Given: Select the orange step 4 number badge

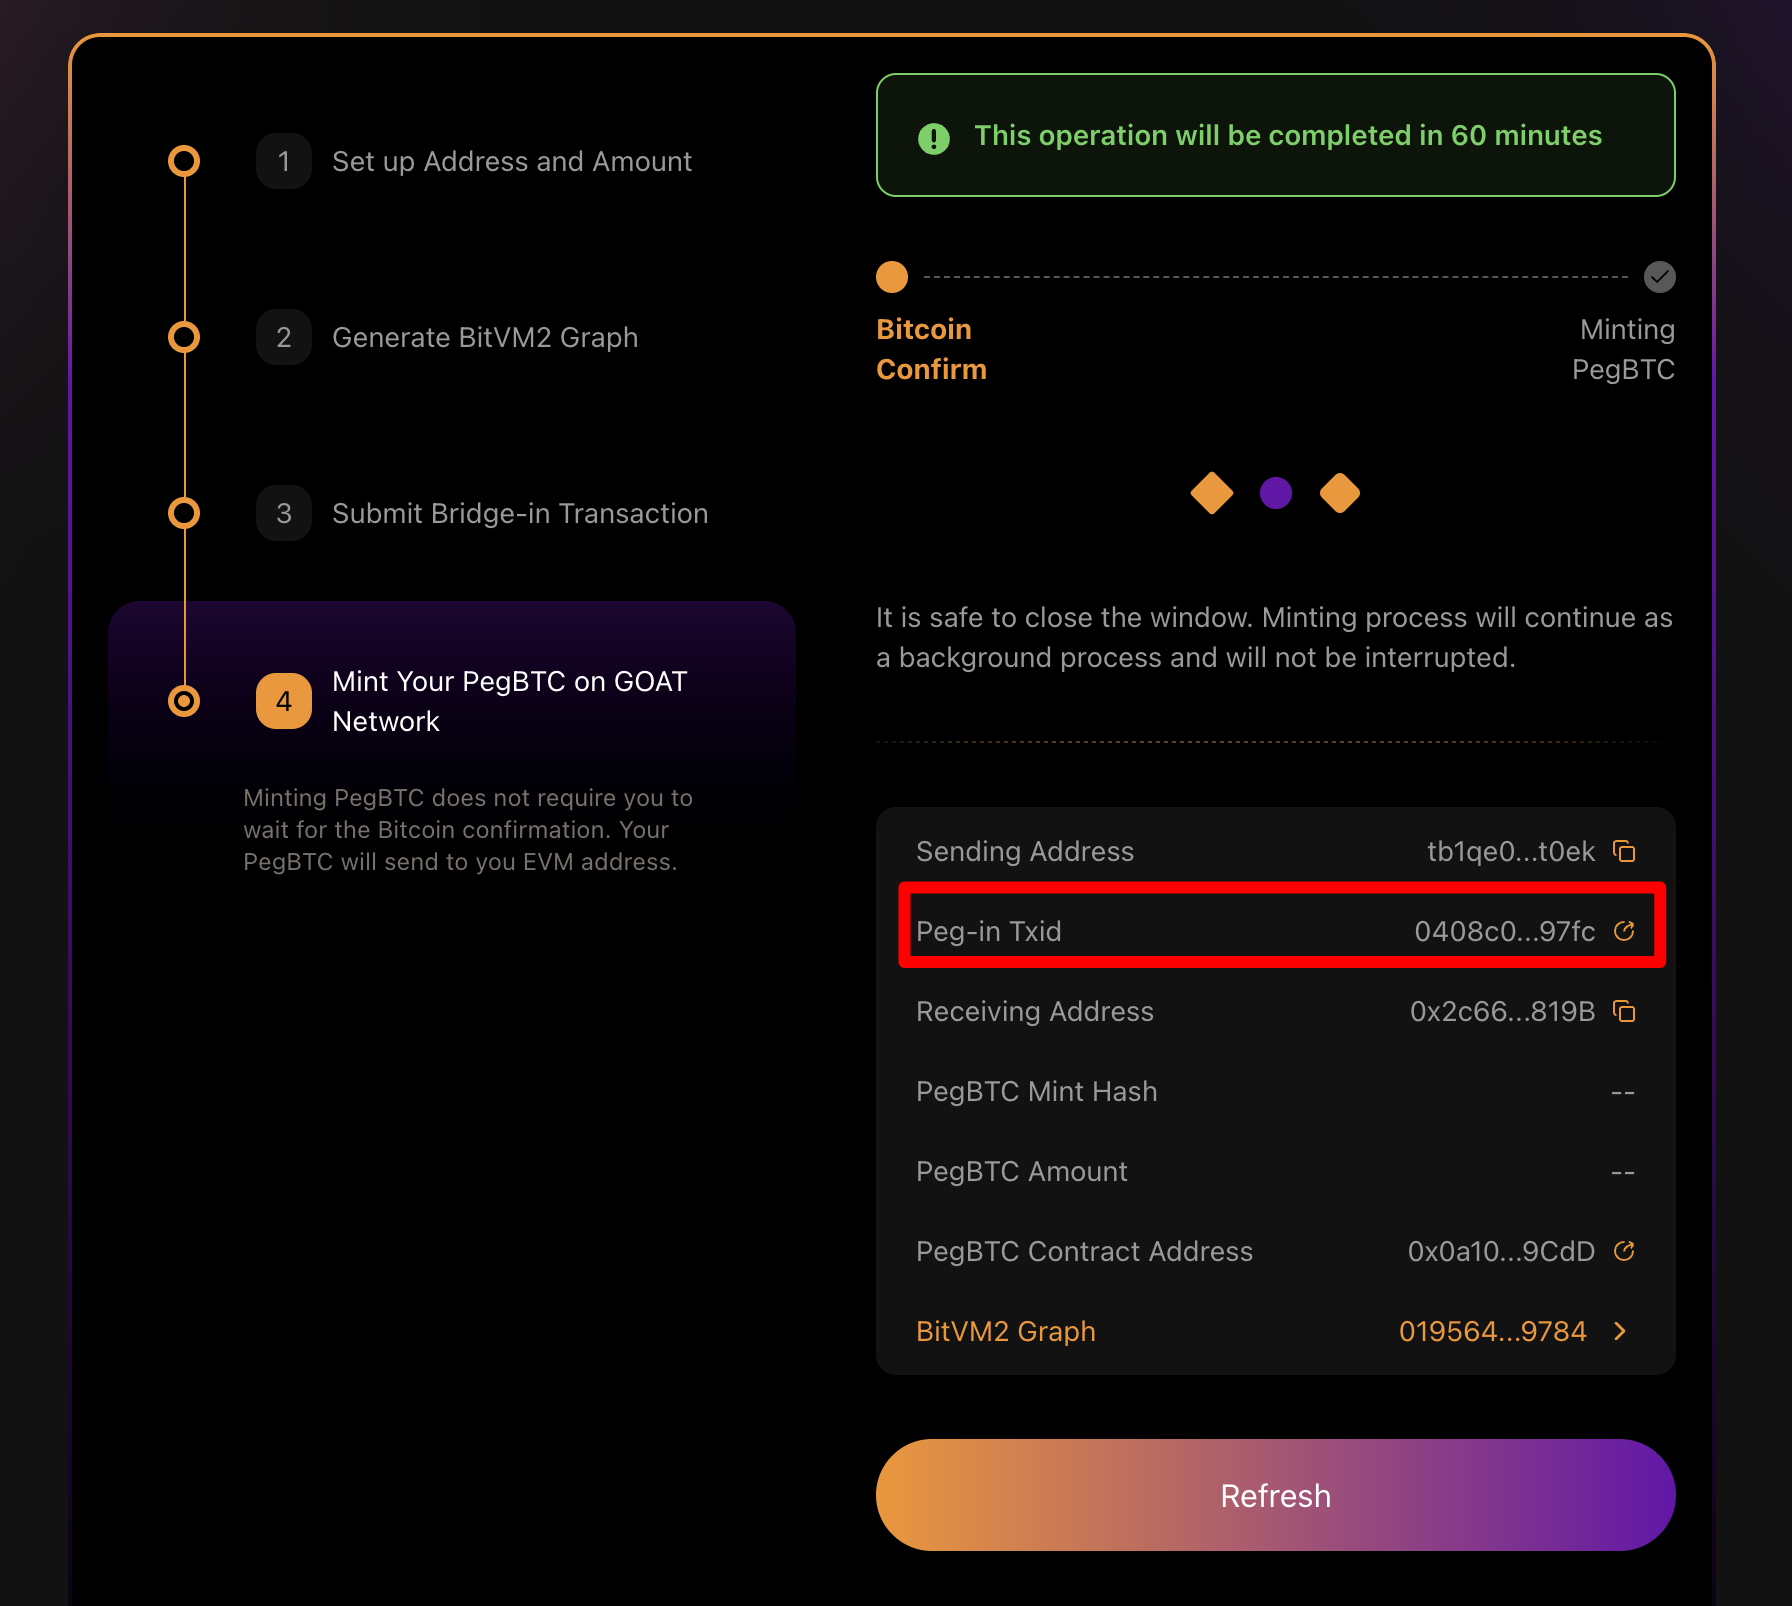Looking at the screenshot, I should 284,701.
